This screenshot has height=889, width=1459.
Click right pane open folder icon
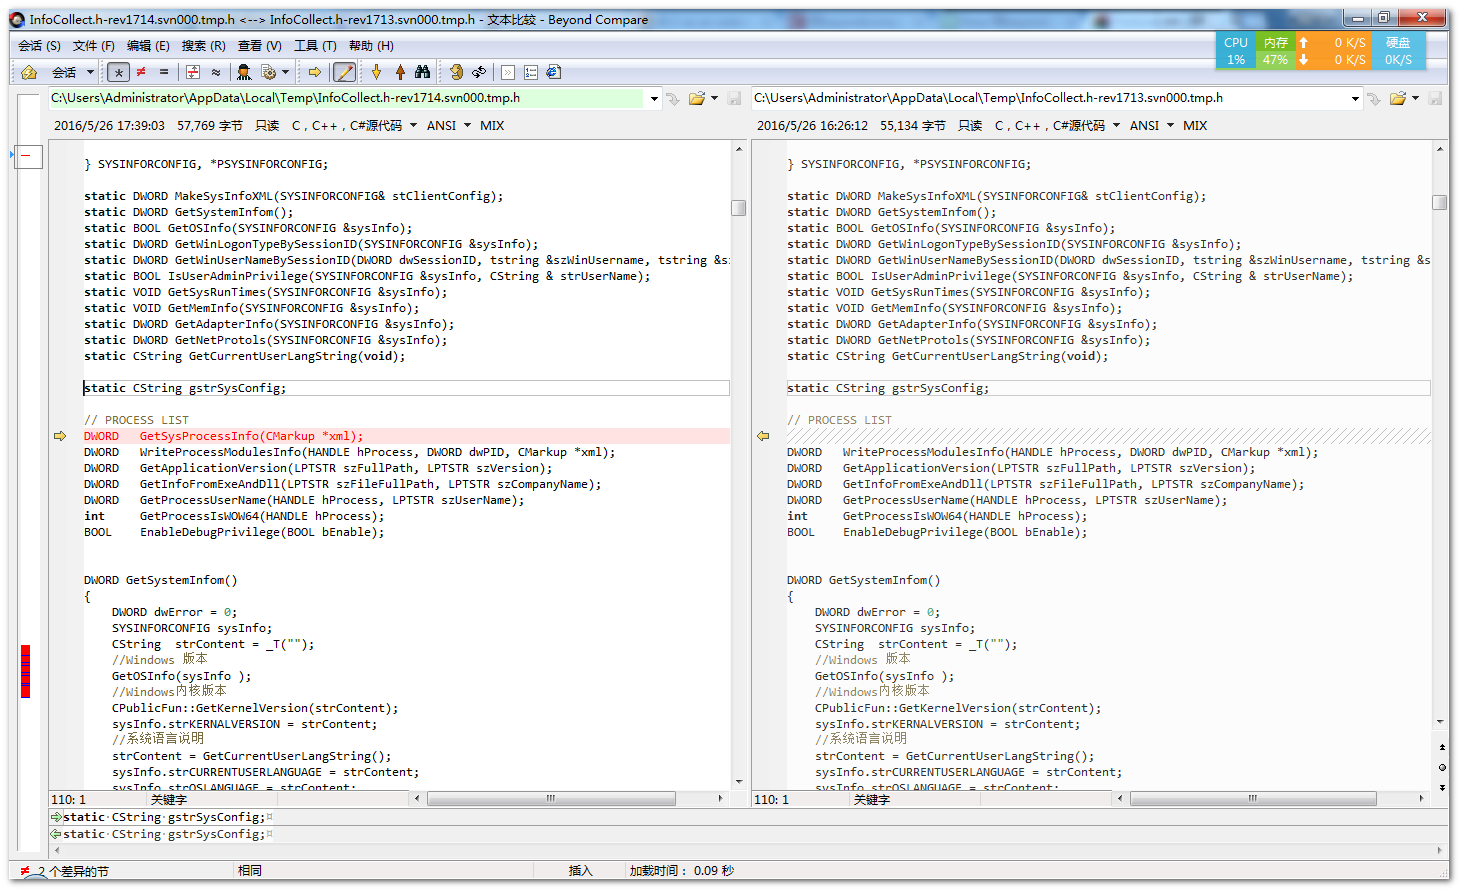tap(1398, 98)
